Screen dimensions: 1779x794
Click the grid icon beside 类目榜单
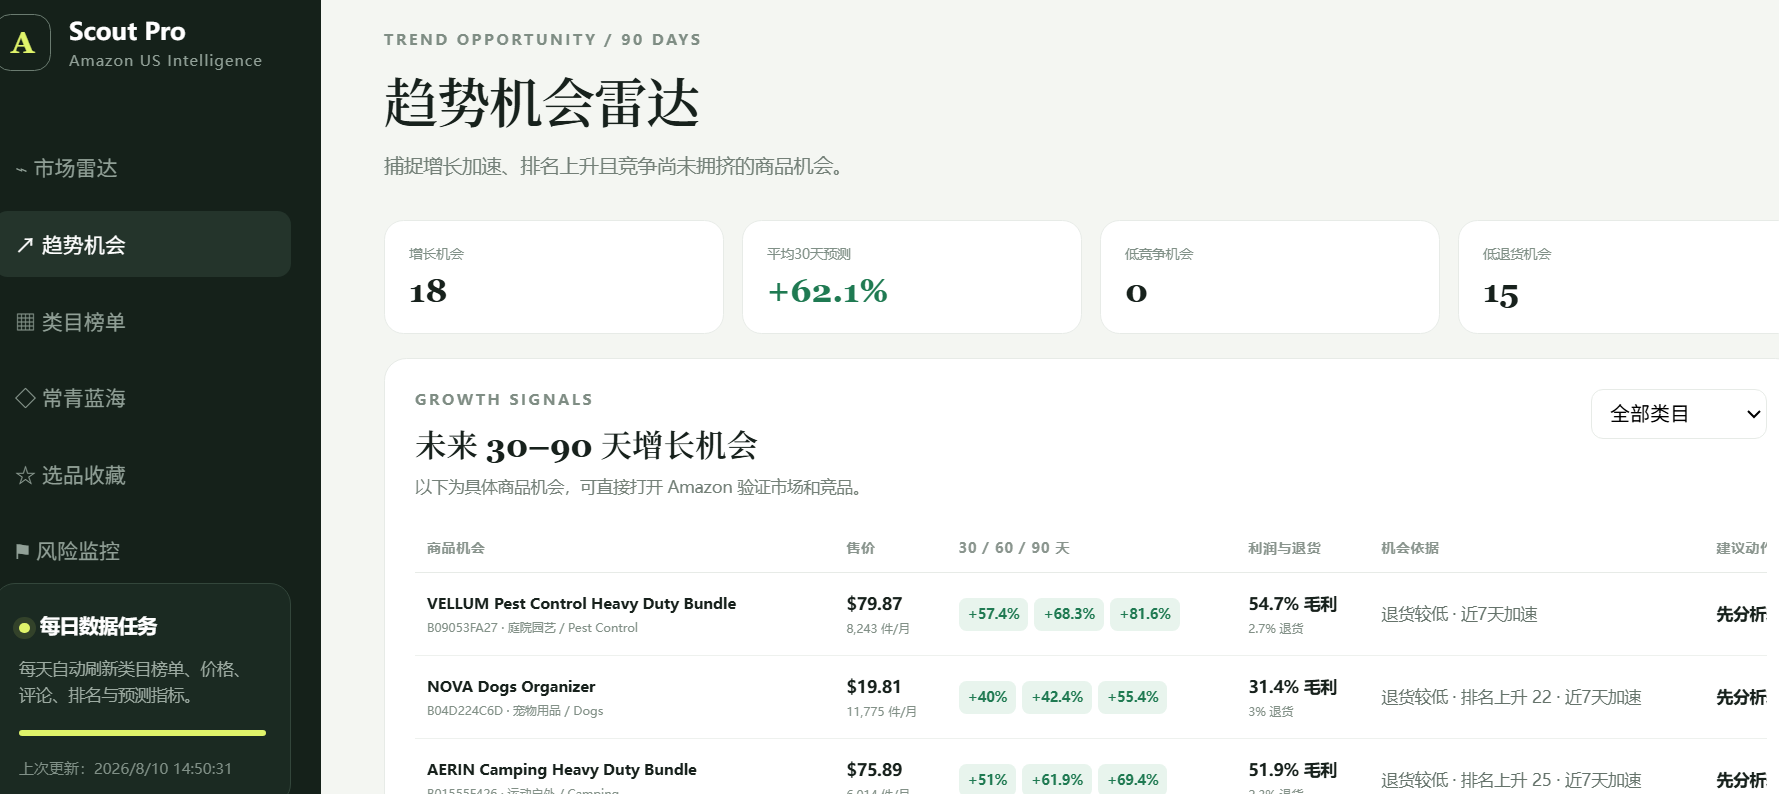26,322
